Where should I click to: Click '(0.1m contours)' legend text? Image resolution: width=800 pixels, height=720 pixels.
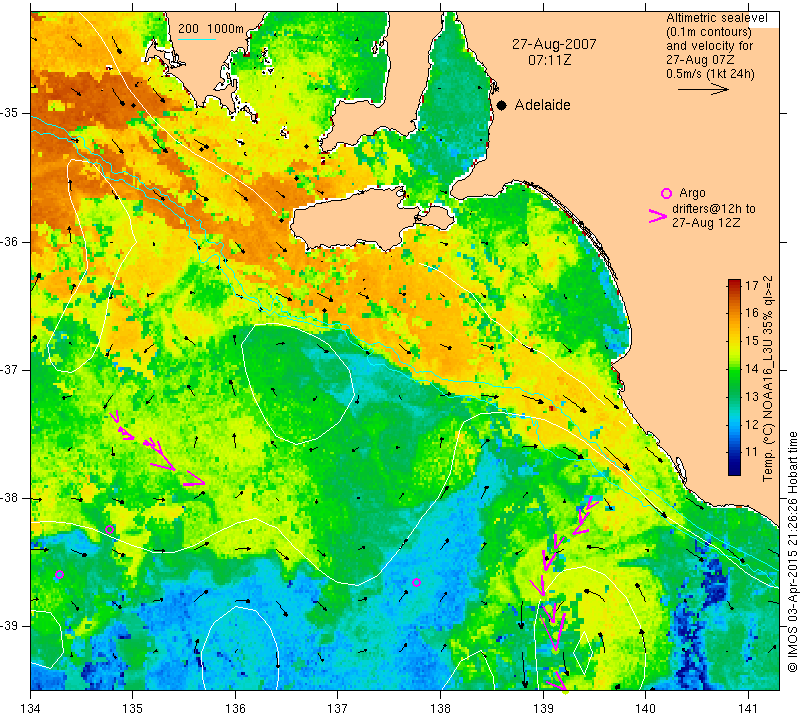point(709,32)
